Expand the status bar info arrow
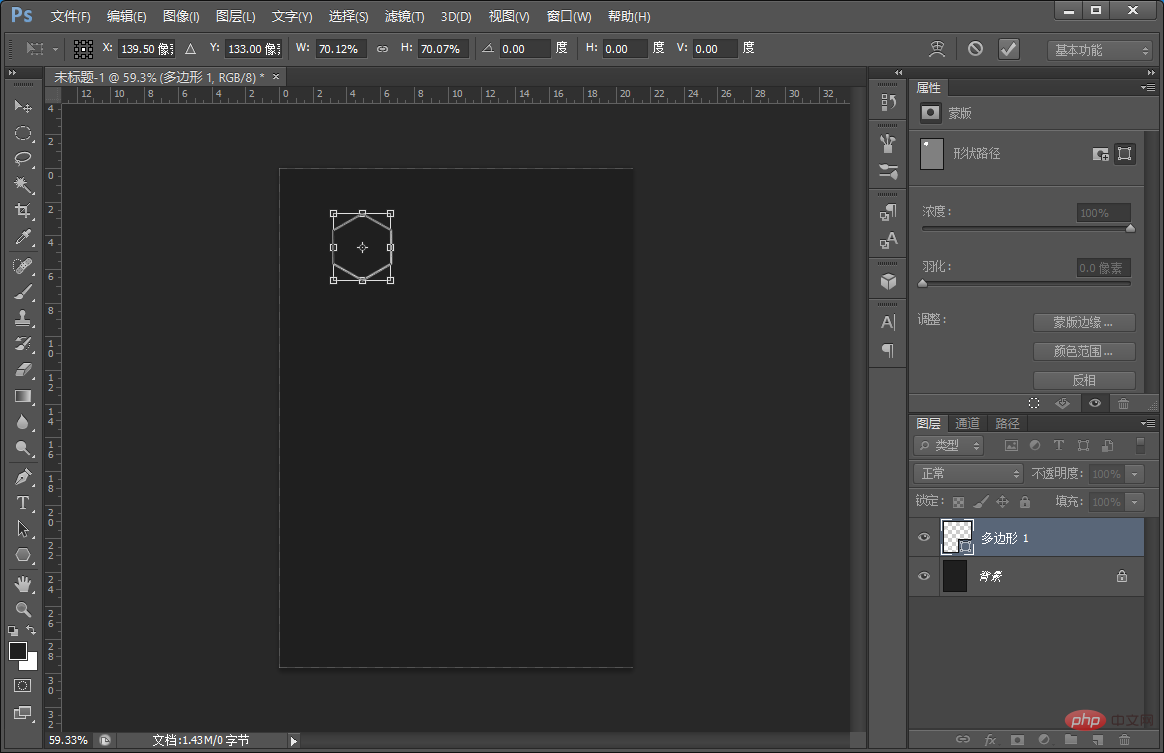 point(293,740)
